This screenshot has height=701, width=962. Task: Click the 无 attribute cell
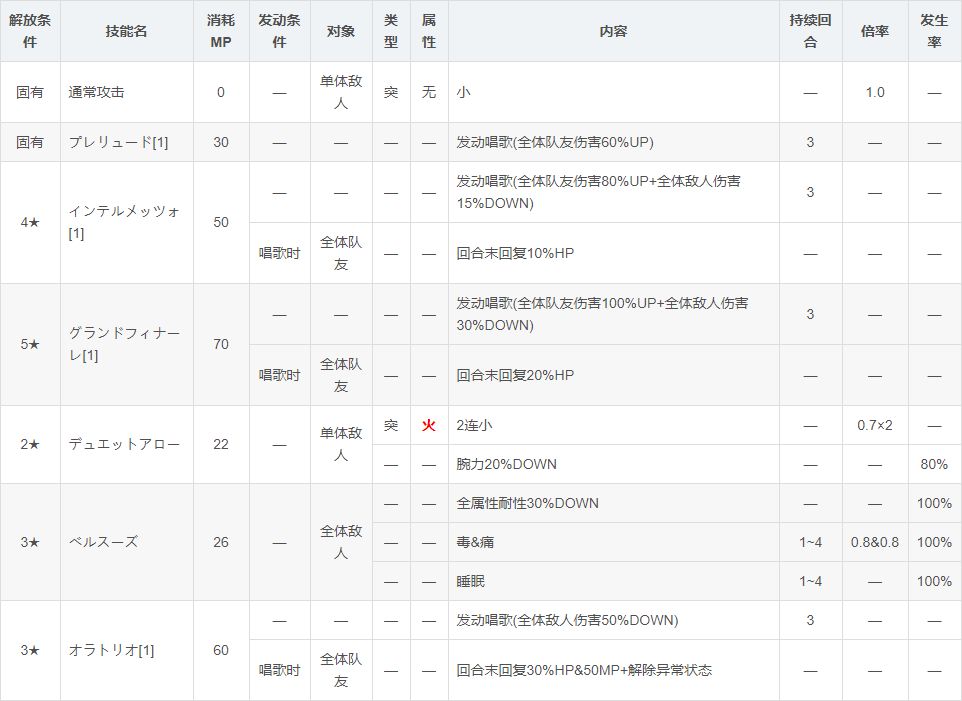tap(429, 92)
